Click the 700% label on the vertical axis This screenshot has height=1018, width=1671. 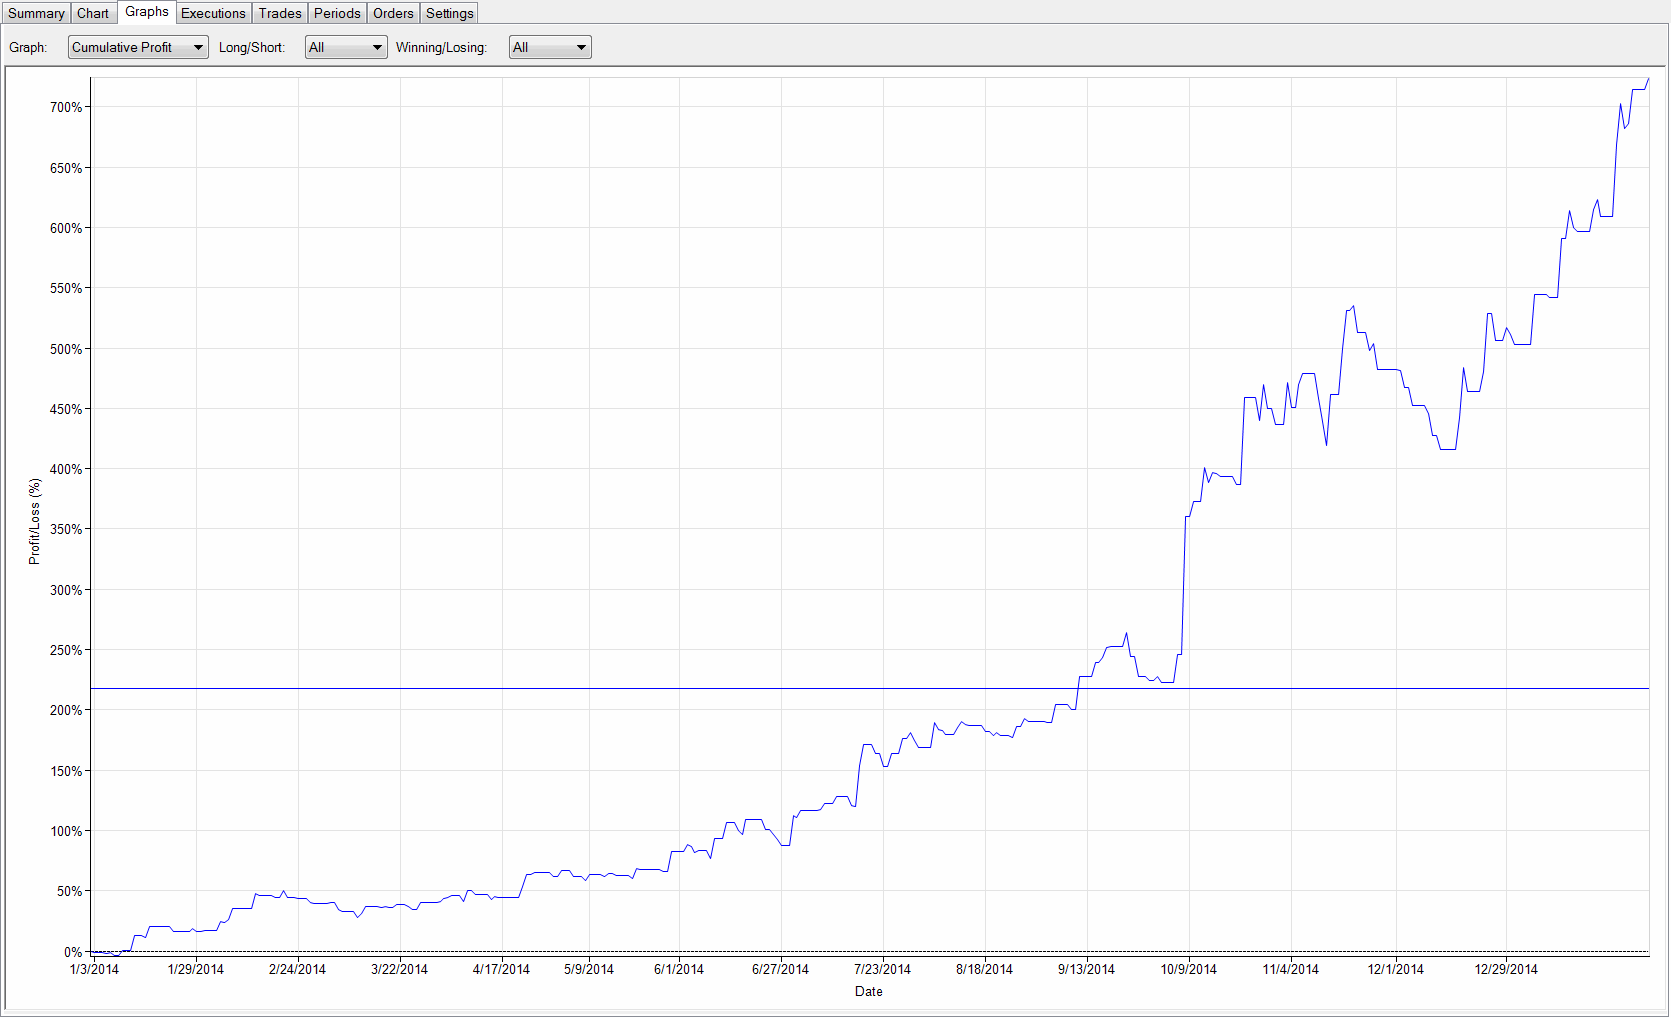pos(66,107)
